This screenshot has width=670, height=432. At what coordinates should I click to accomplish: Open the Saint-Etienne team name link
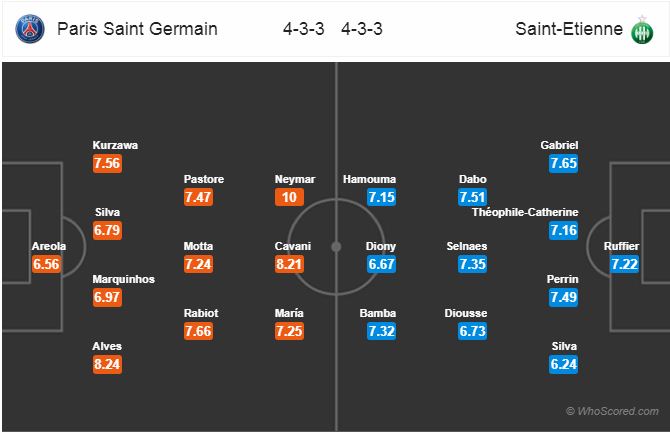569,29
